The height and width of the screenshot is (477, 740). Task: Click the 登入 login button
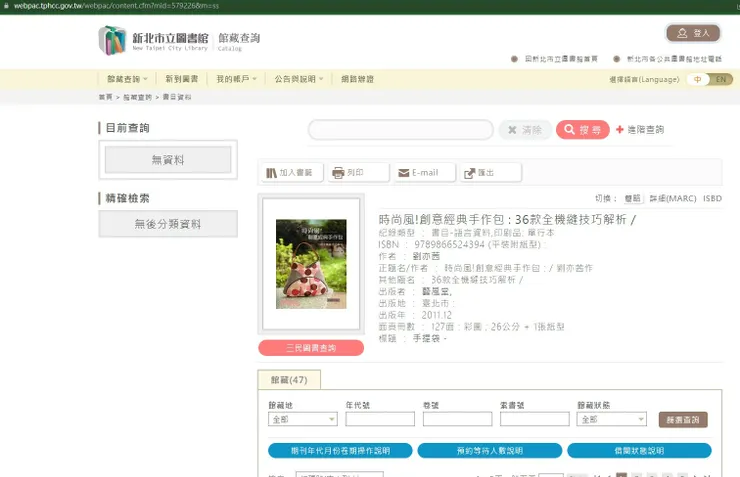pos(693,33)
